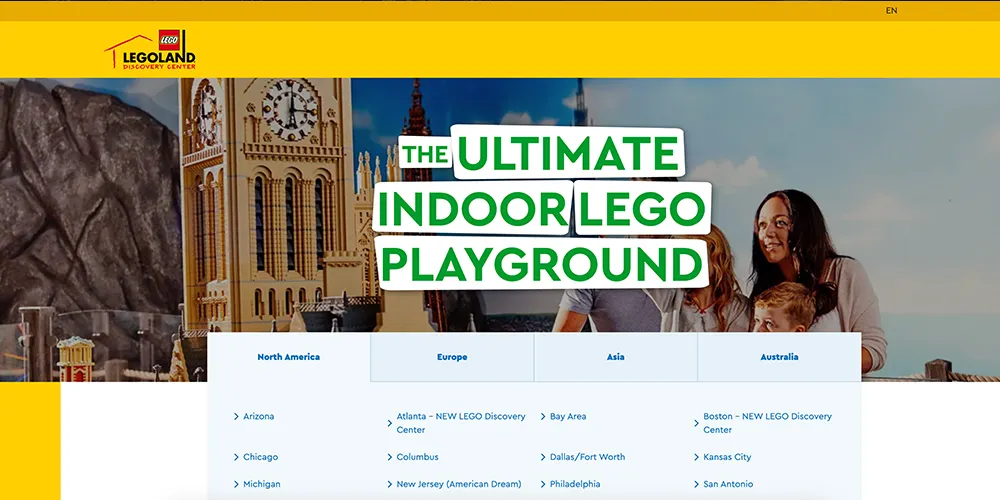1000x500 pixels.
Task: Select New Jersey (American Dream) location
Action: tap(458, 484)
